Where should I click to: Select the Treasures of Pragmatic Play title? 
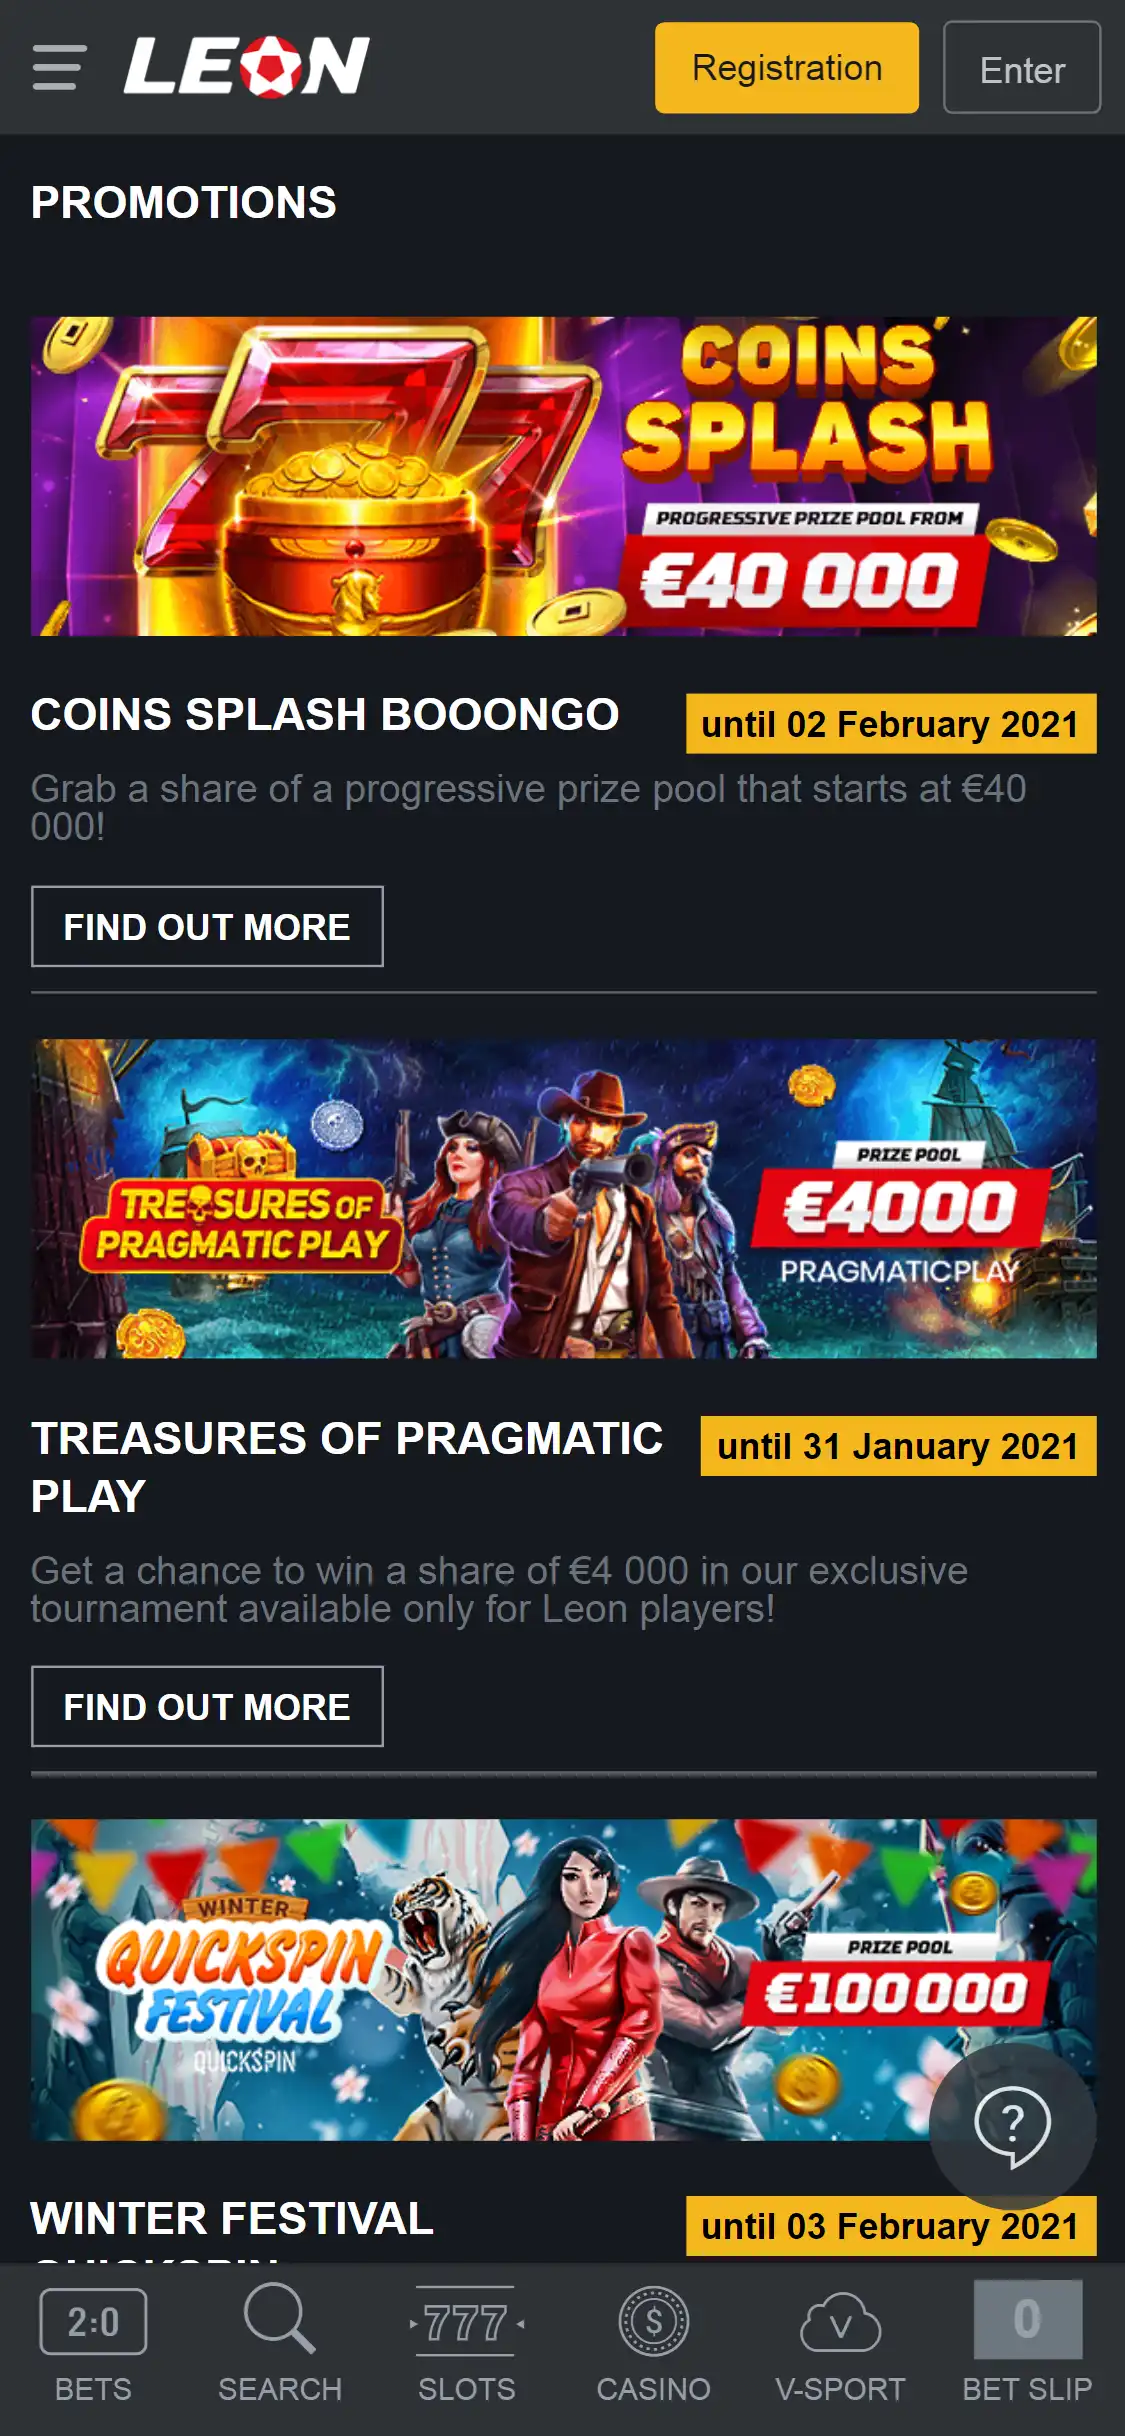[346, 1466]
